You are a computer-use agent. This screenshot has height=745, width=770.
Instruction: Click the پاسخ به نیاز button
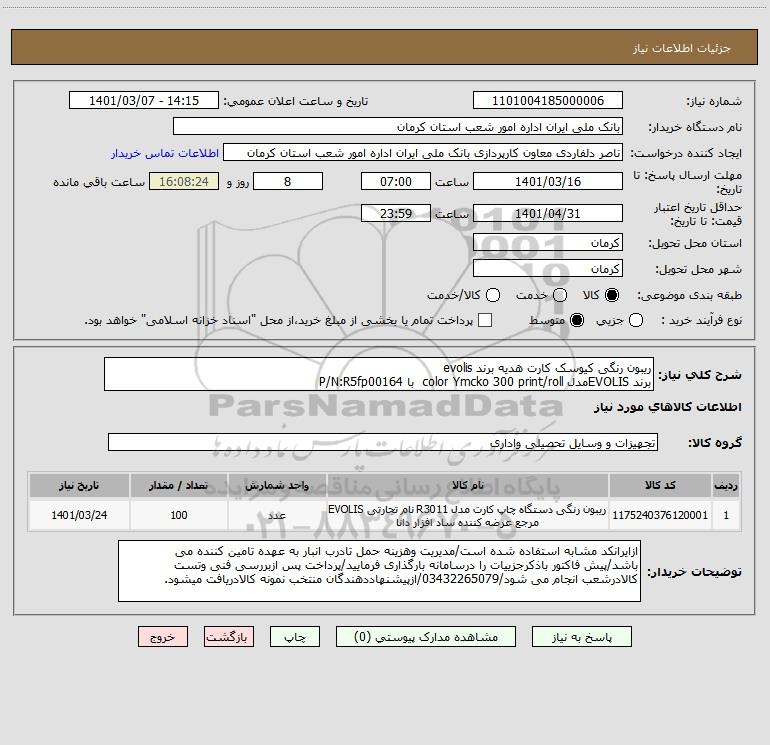pyautogui.click(x=582, y=637)
